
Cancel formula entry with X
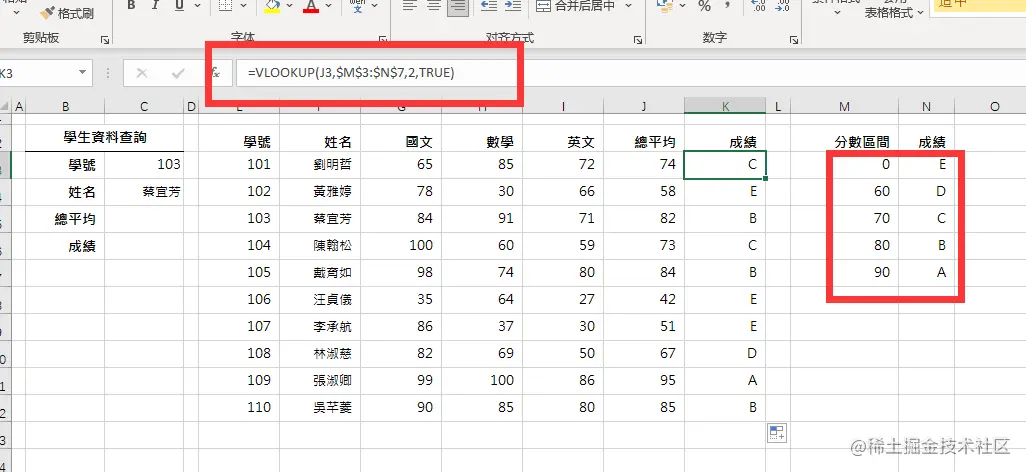pos(141,73)
